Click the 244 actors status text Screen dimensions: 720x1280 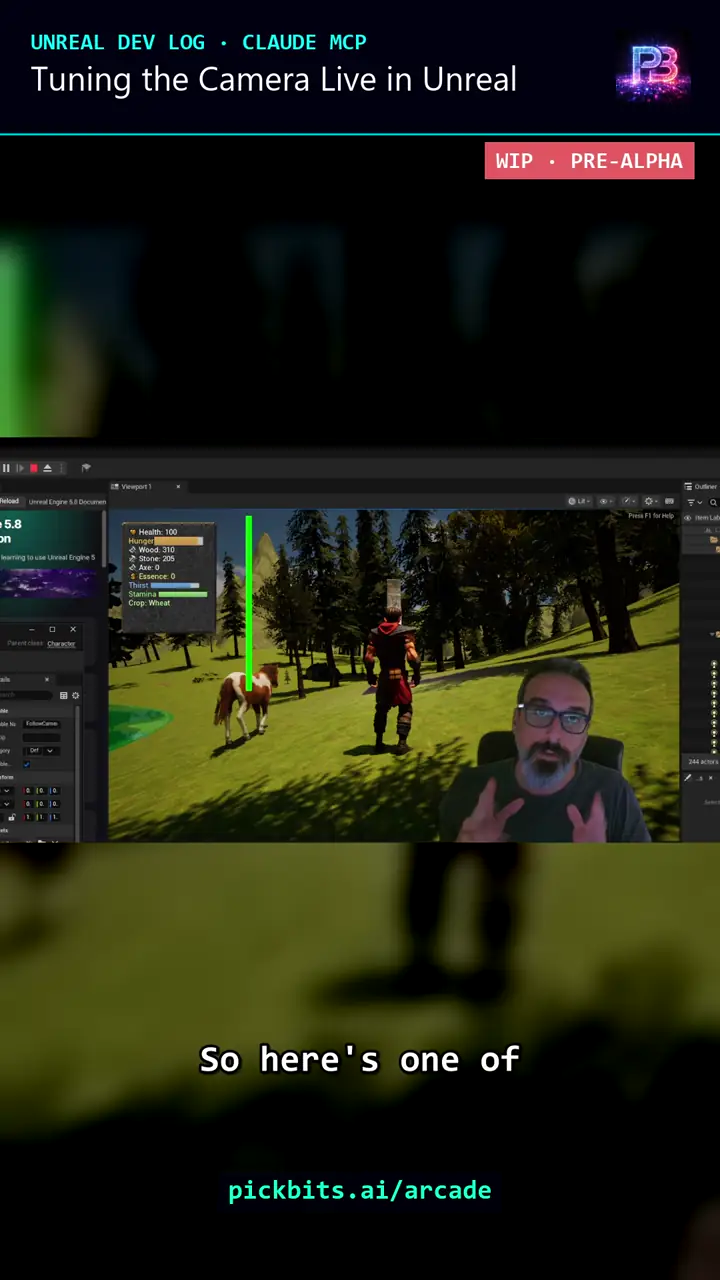[703, 762]
